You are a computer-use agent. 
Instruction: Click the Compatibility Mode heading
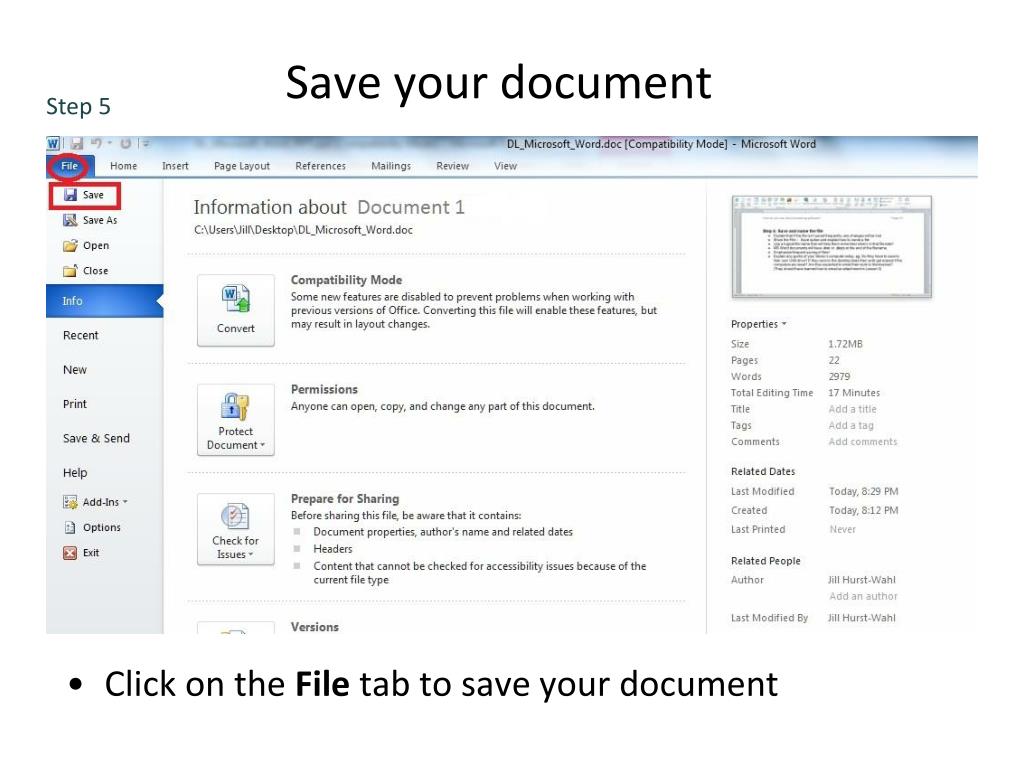pyautogui.click(x=346, y=280)
